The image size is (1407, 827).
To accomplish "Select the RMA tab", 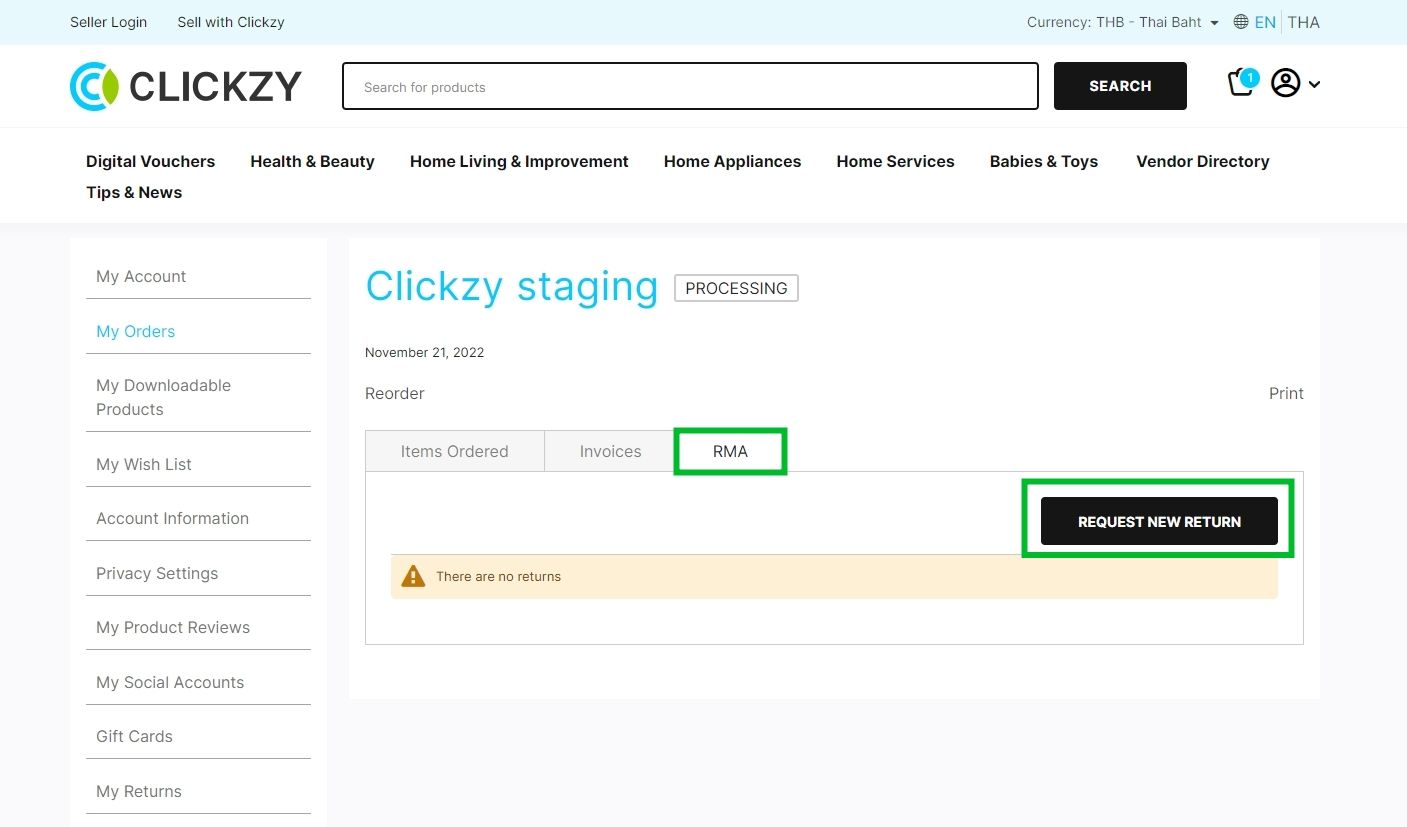I will (x=730, y=451).
